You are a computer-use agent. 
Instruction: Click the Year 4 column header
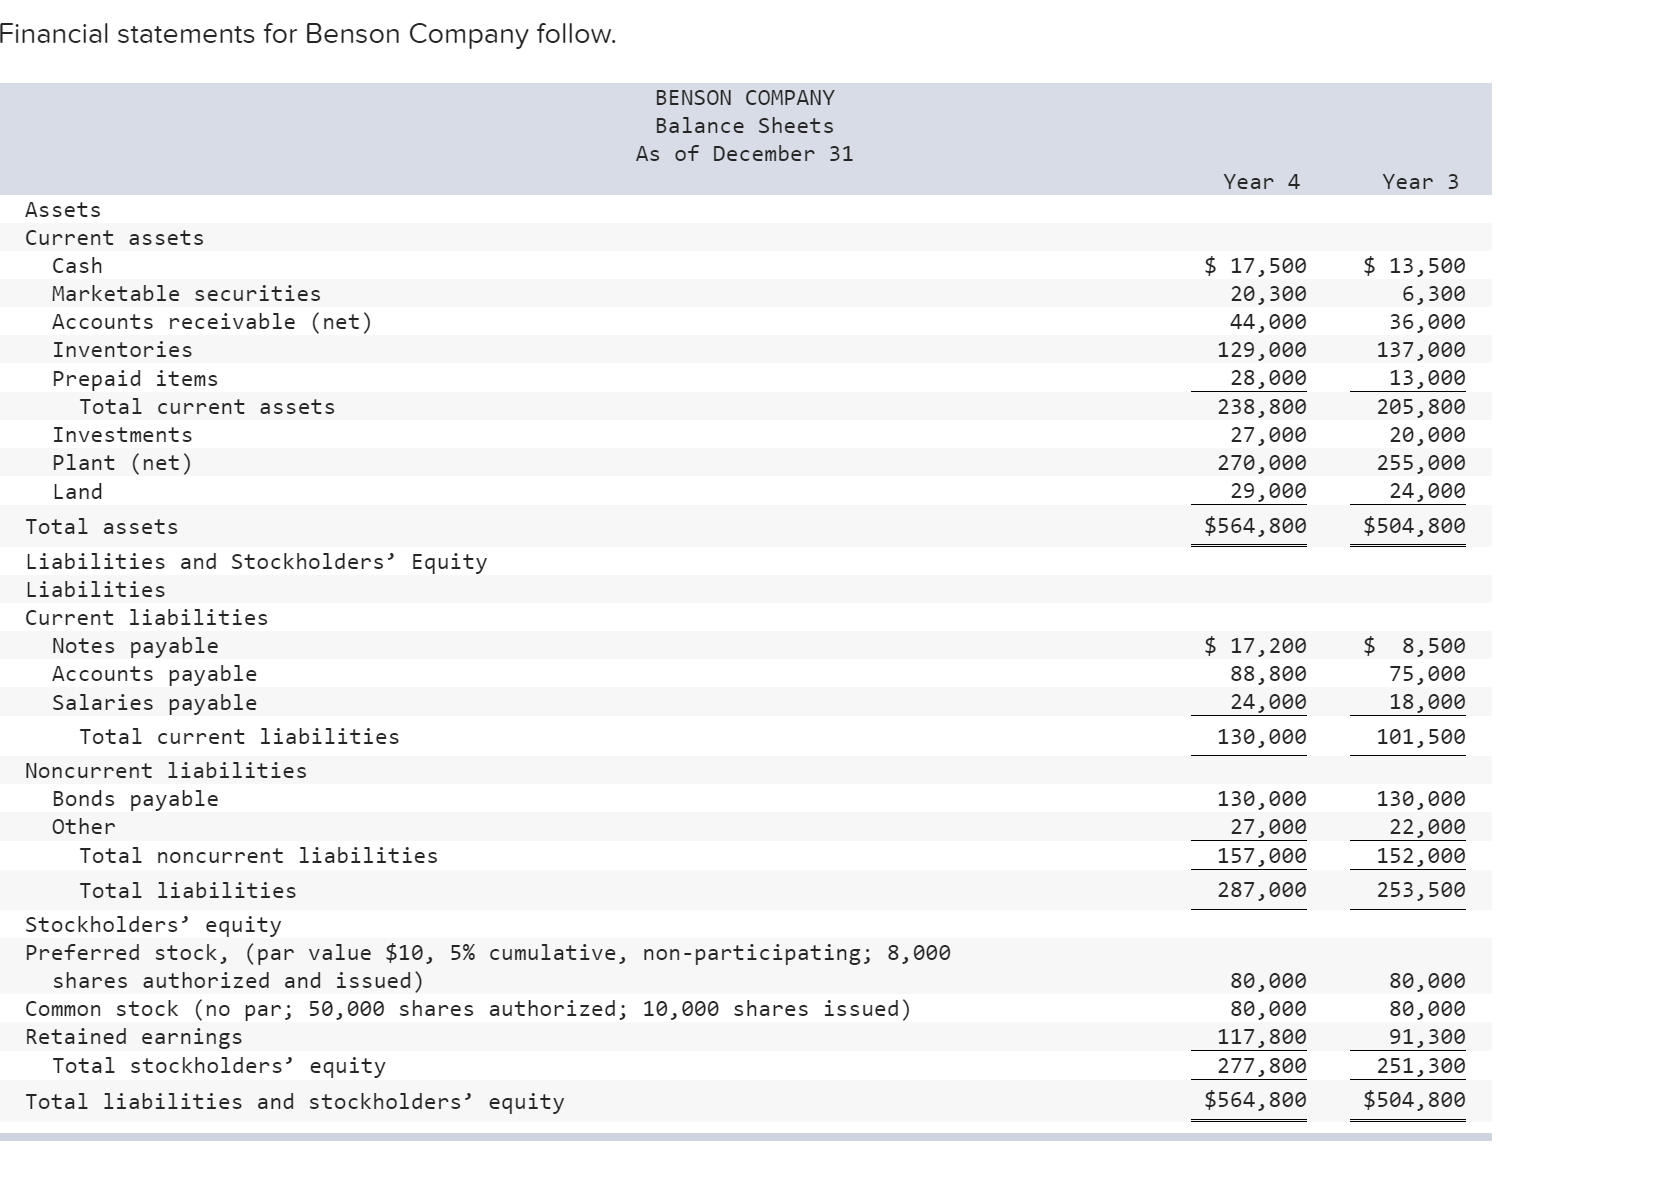pyautogui.click(x=1260, y=182)
